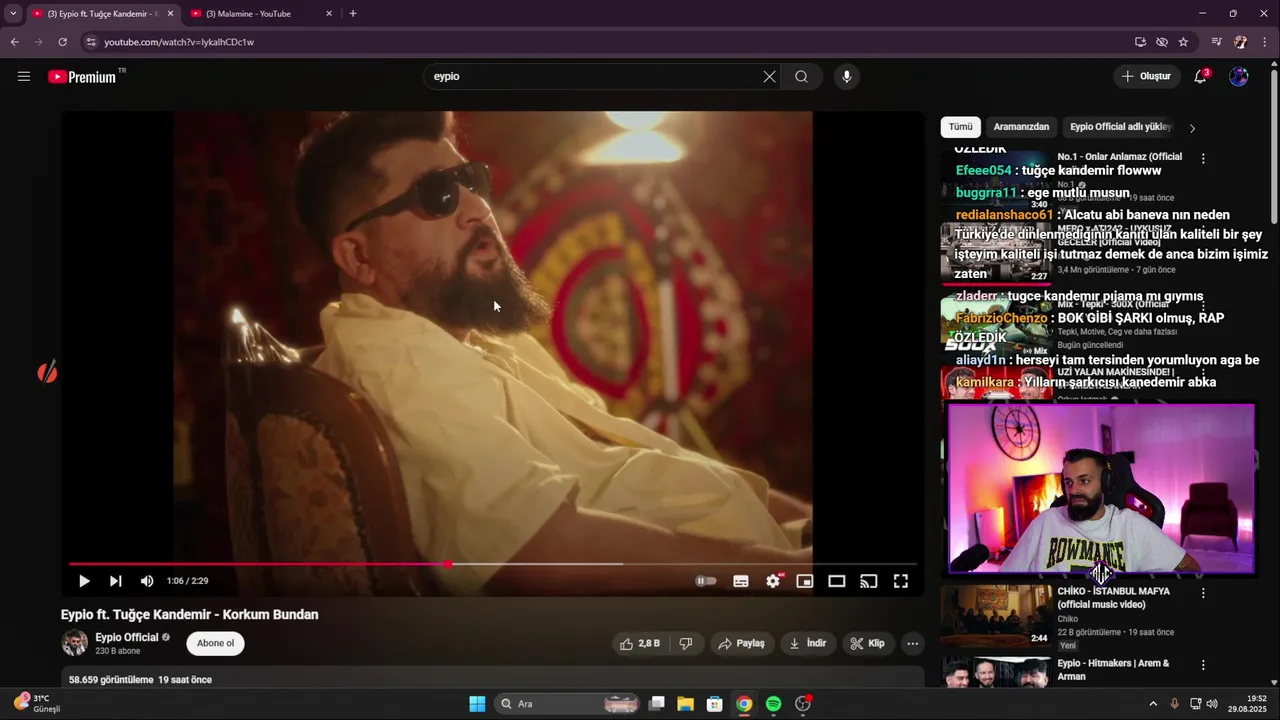1280x720 pixels.
Task: Open options for CHİKO İSTANBUL MAFYA video
Action: coord(1203,593)
